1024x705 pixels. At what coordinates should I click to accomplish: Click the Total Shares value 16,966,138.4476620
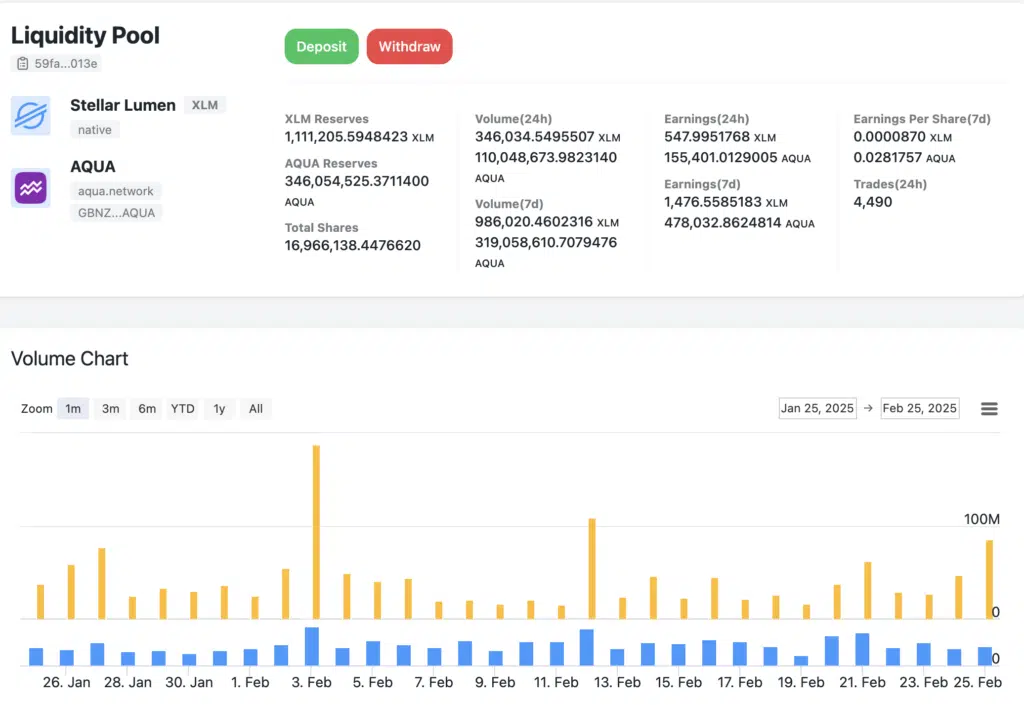(x=353, y=245)
